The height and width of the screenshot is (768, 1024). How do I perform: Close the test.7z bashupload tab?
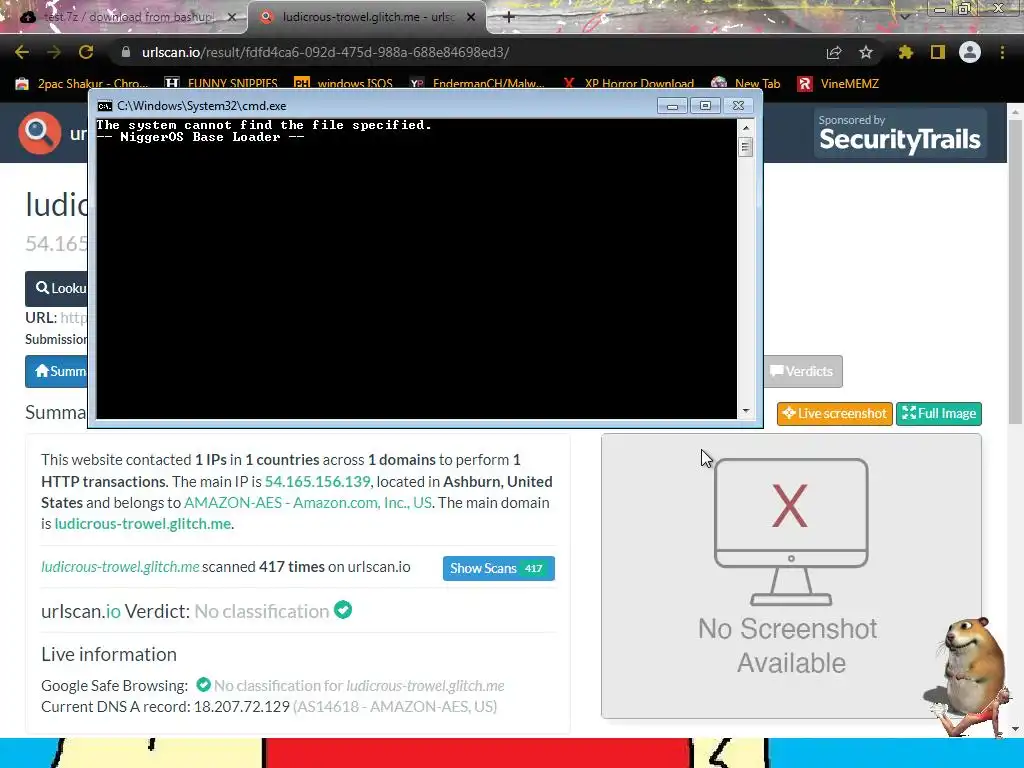232,18
